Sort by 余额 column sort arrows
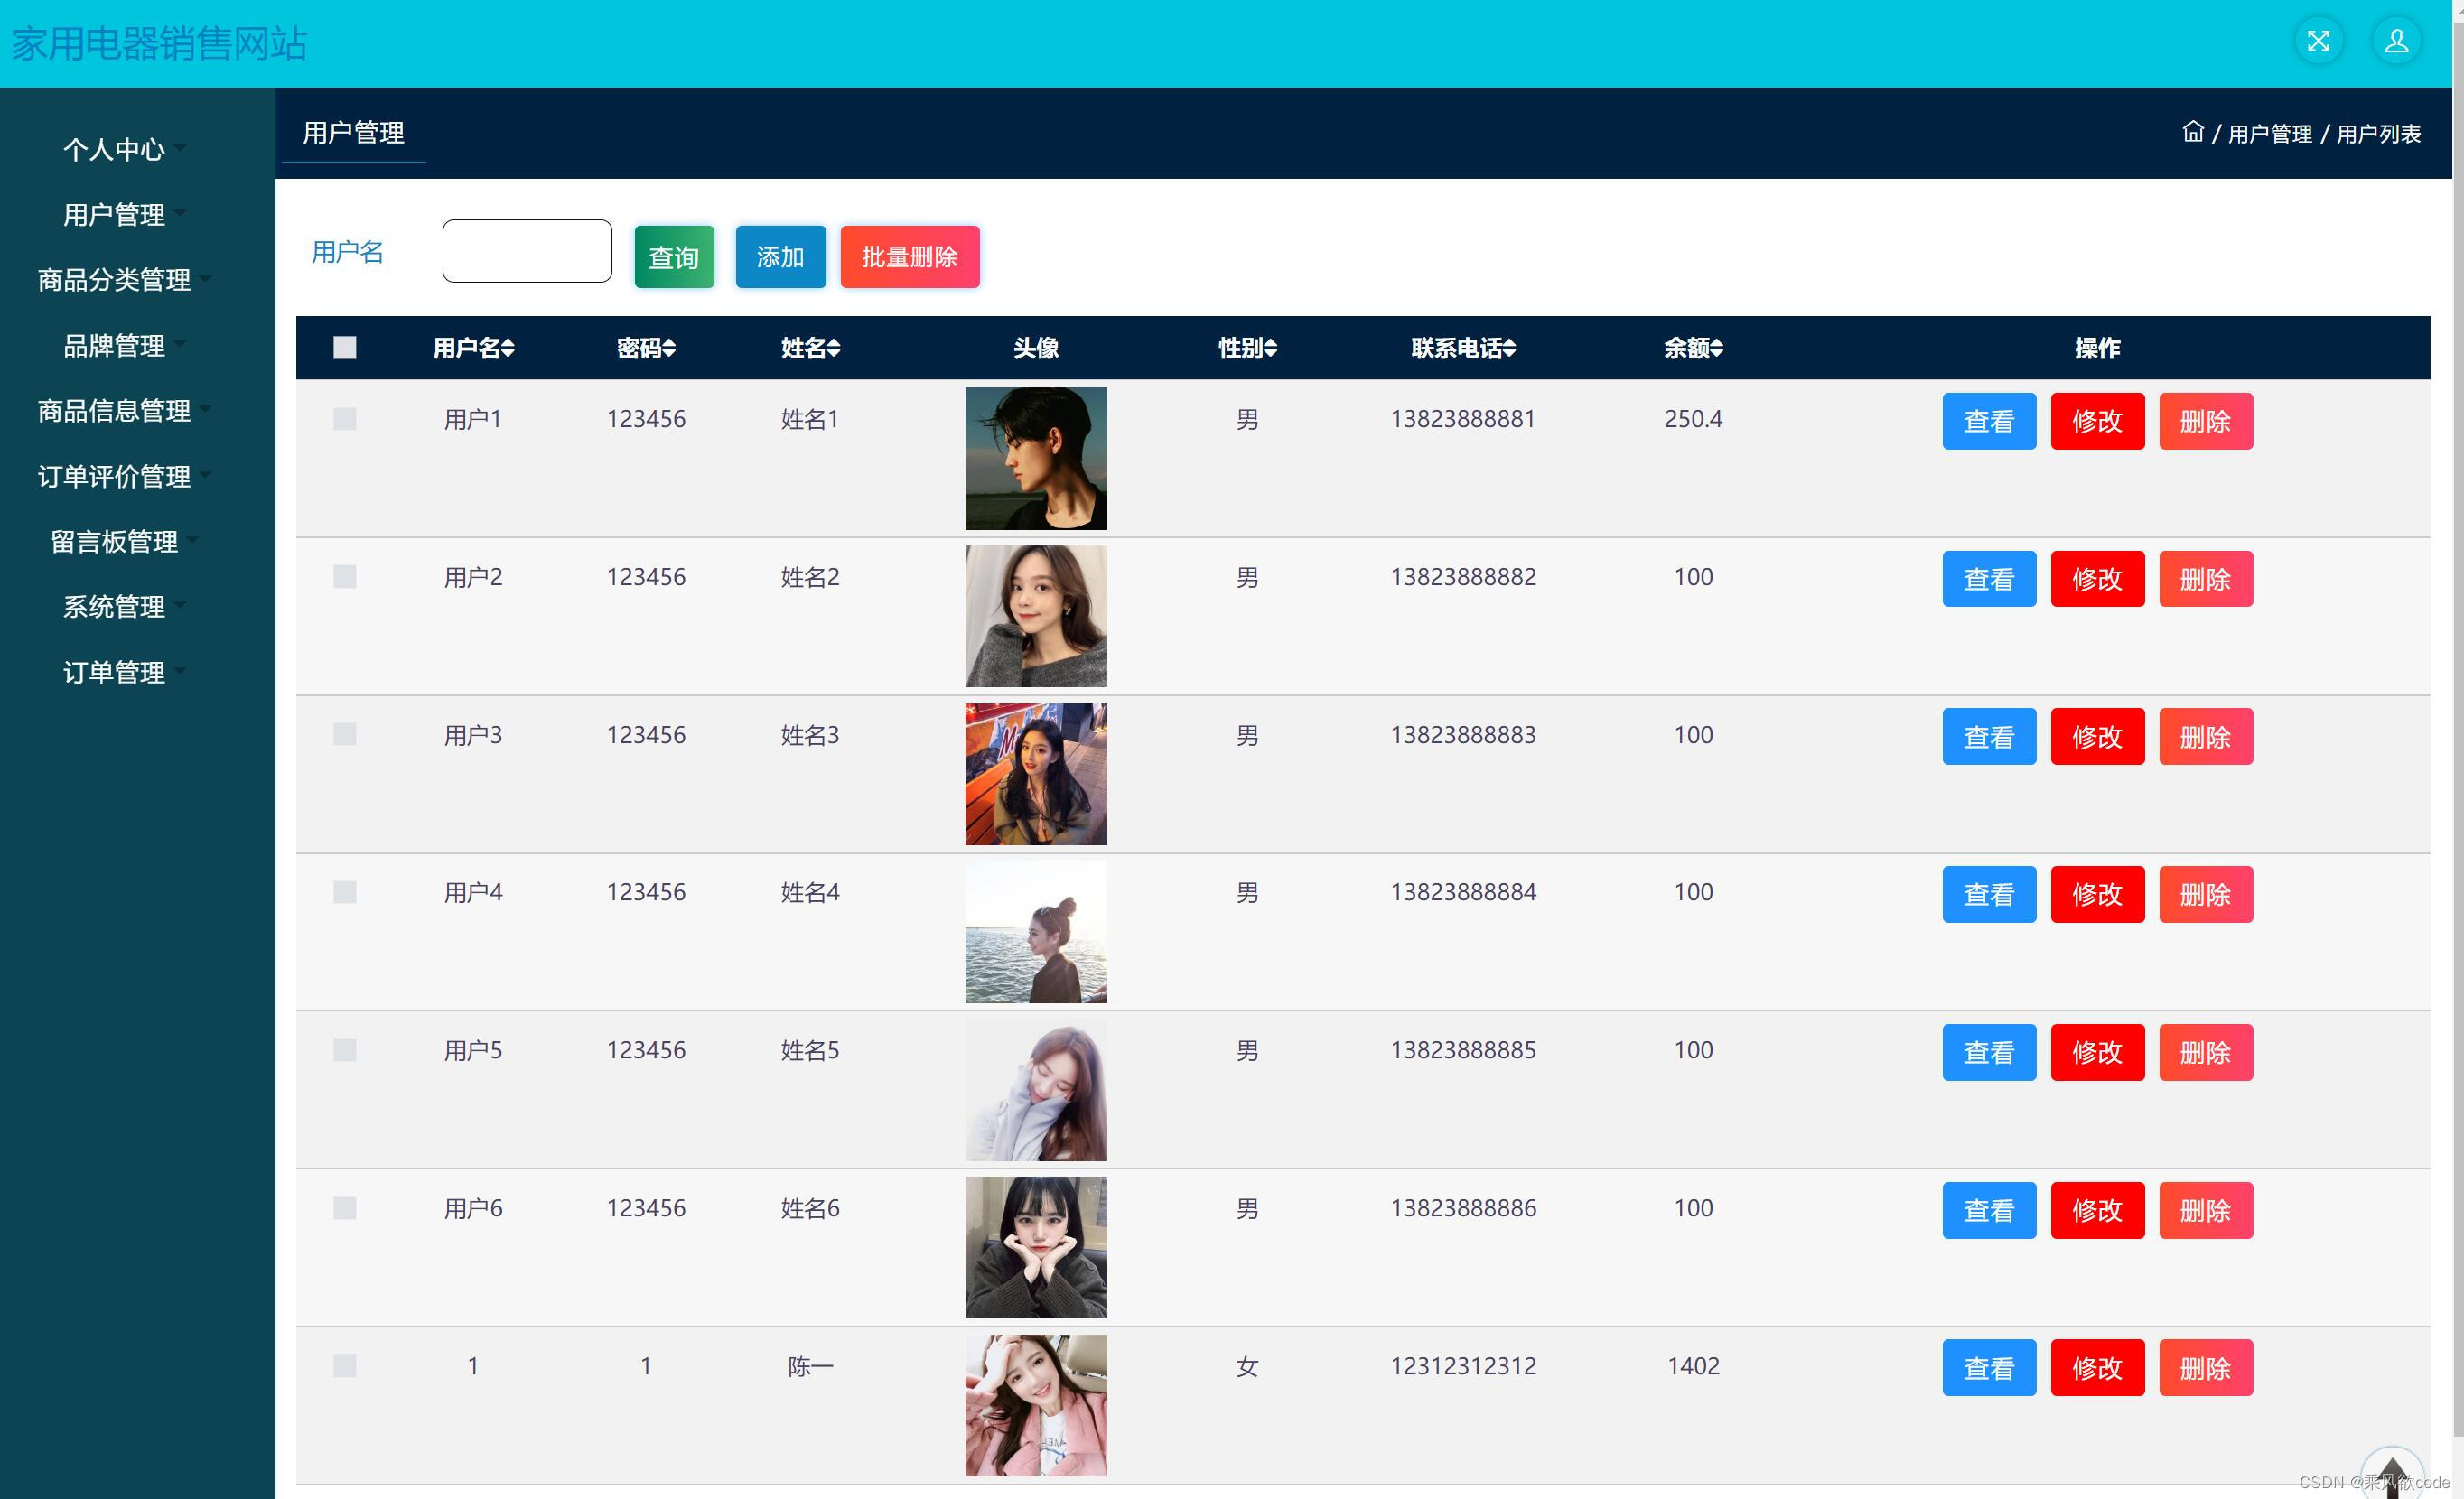The width and height of the screenshot is (2464, 1499). [x=1717, y=348]
